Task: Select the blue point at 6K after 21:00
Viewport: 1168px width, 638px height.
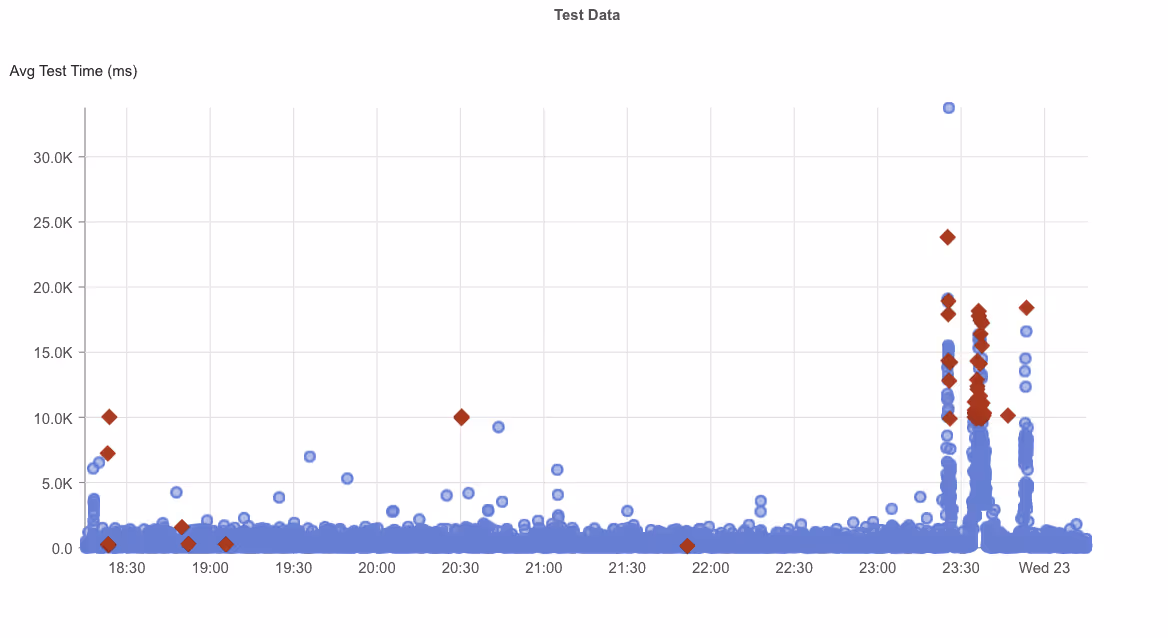Action: 557,470
